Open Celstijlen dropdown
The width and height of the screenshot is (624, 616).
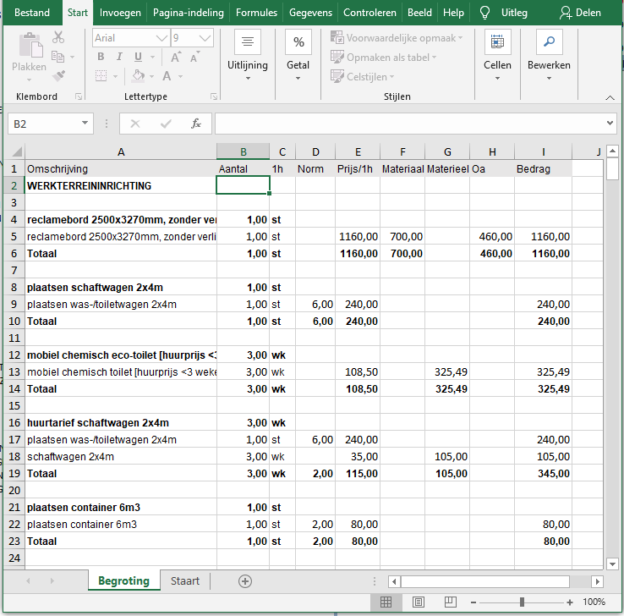pyautogui.click(x=362, y=76)
